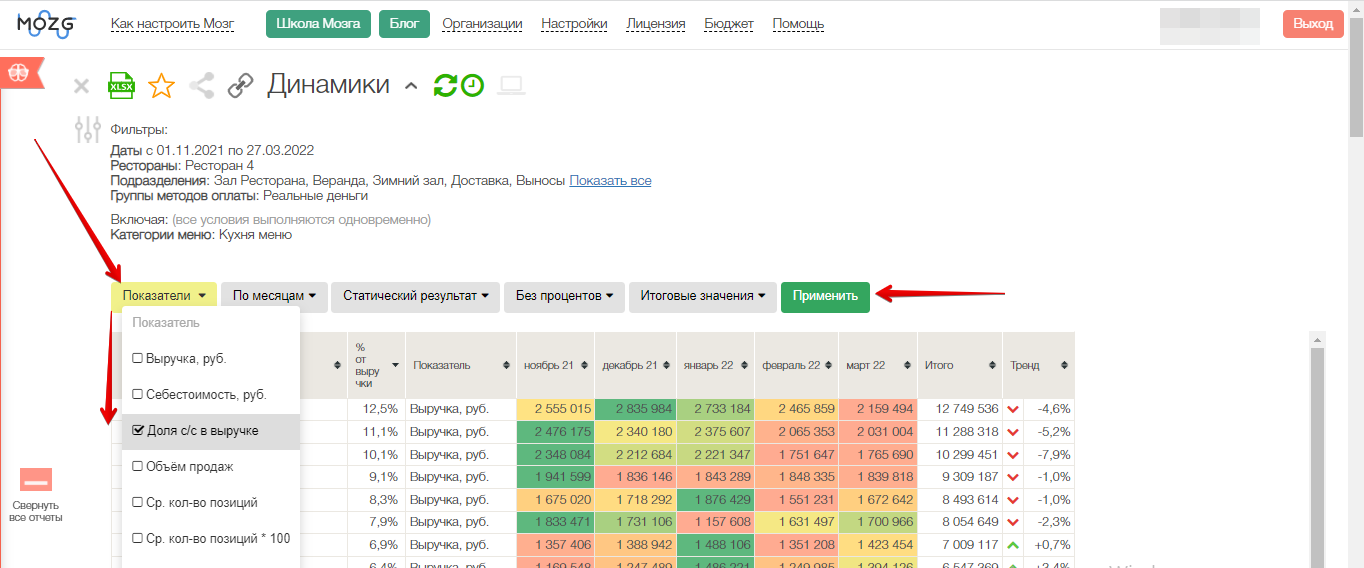Copy report link using chain icon
Screen dimensions: 1364x568
(240, 86)
